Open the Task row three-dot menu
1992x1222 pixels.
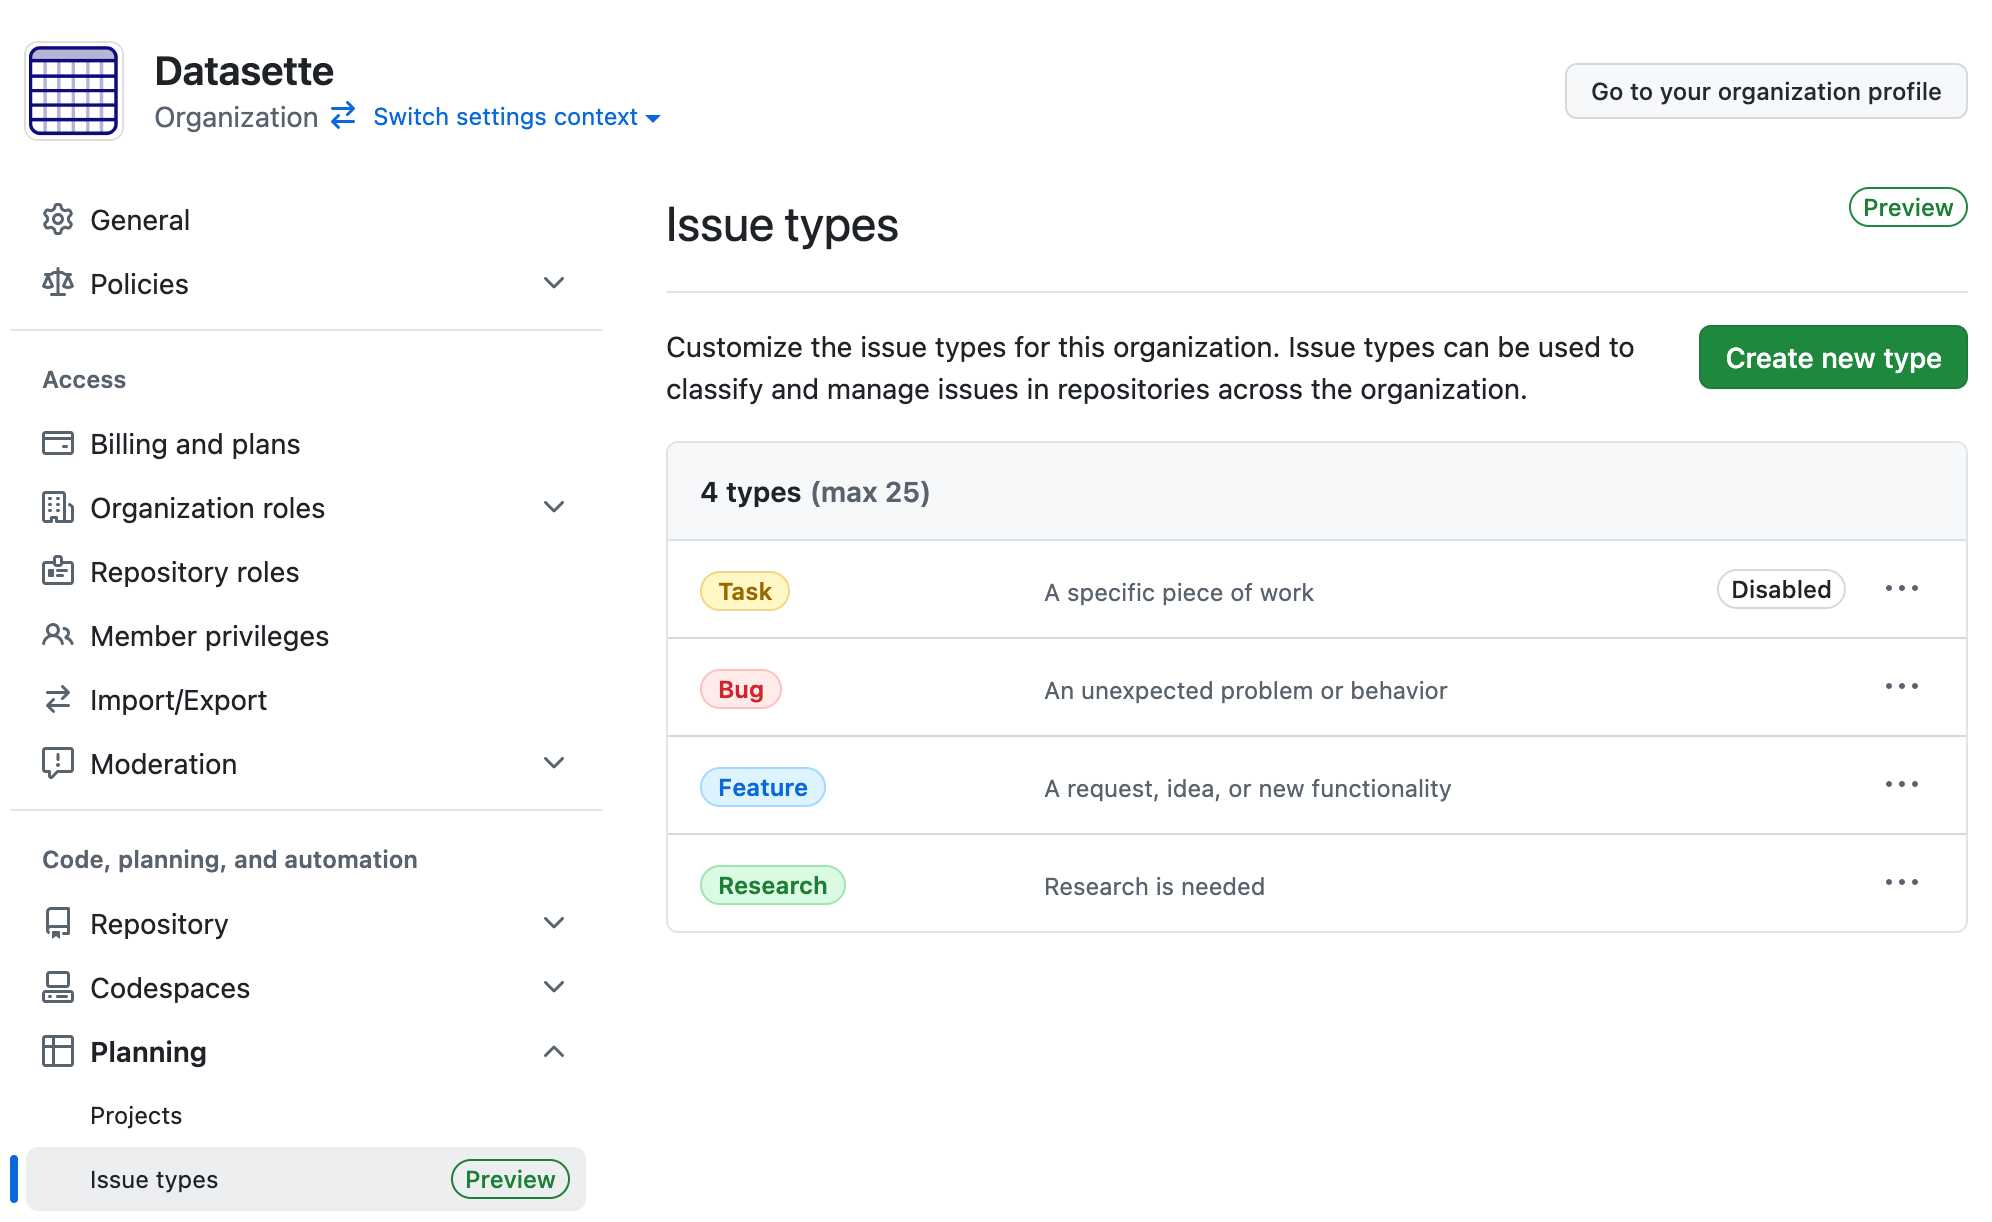pyautogui.click(x=1902, y=588)
